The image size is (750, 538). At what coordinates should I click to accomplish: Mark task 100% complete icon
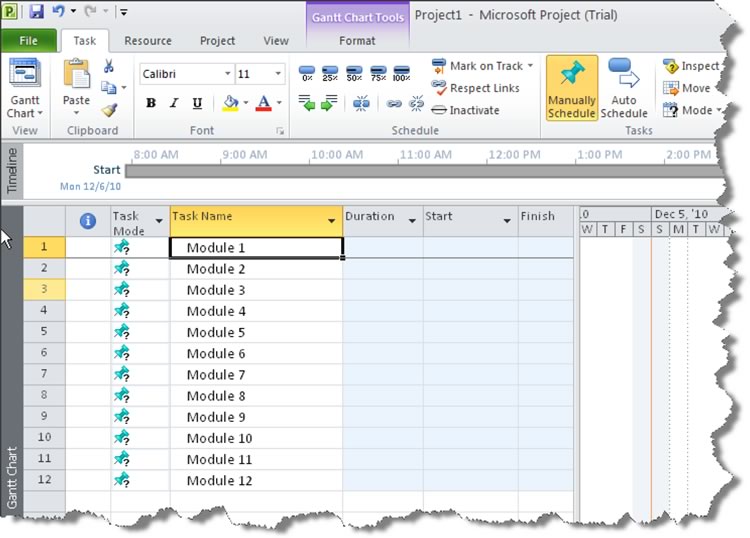(401, 74)
